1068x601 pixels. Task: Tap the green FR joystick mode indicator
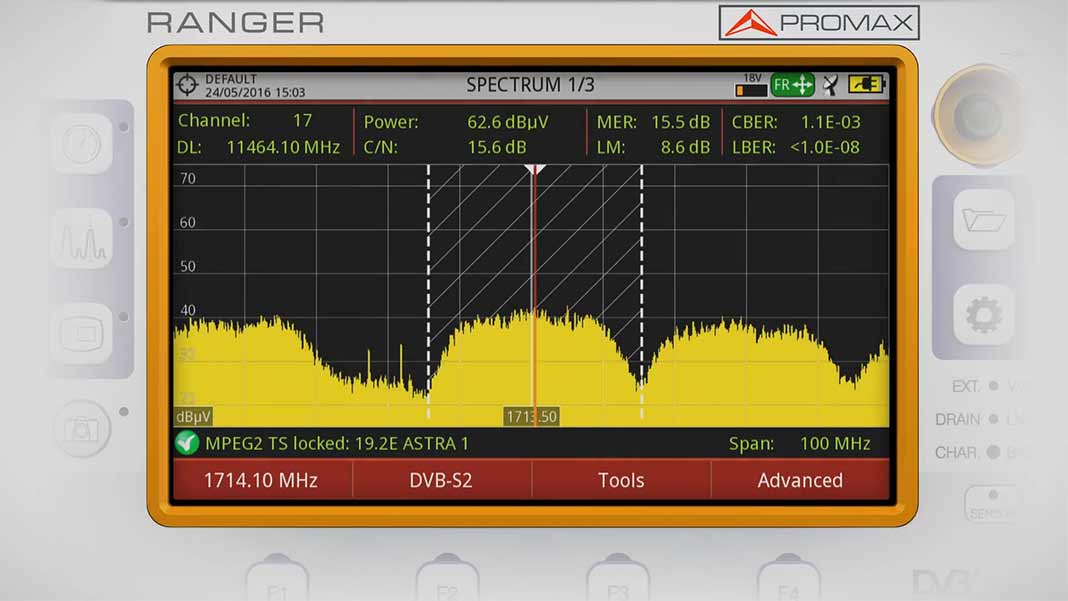click(x=793, y=86)
